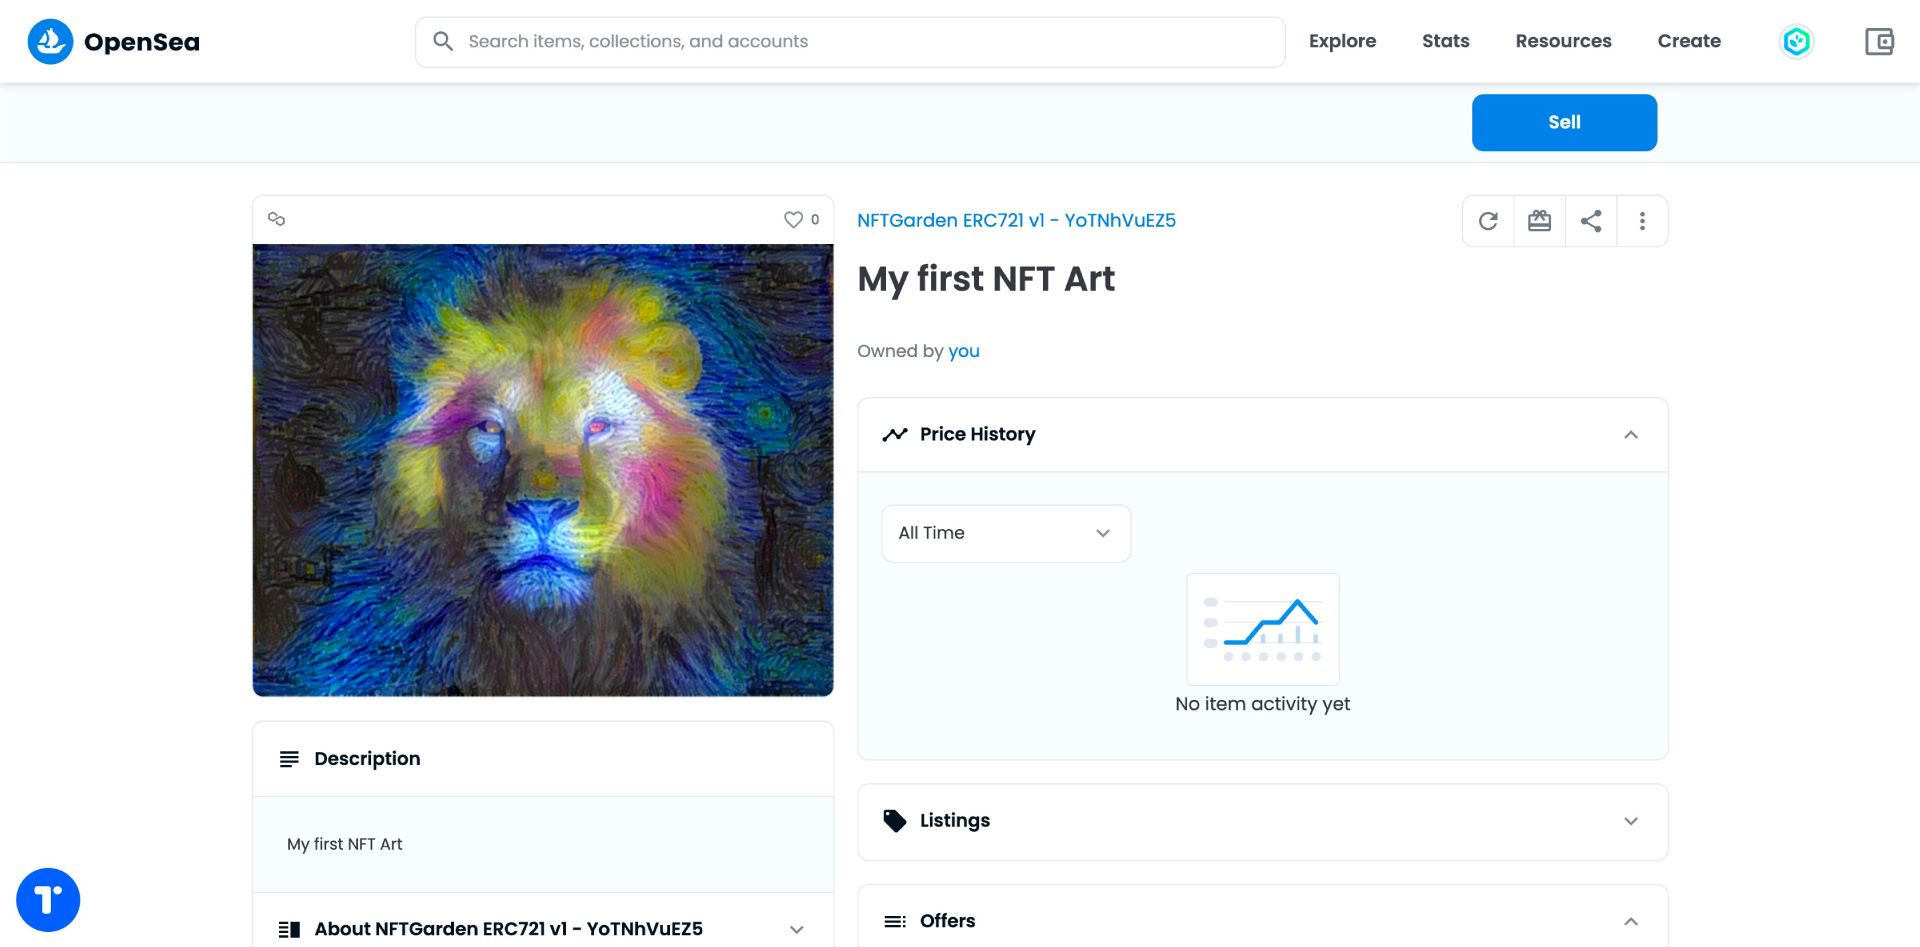The image size is (1920, 947).
Task: Open the NFTGarden ERC721 collection link
Action: 1016,220
